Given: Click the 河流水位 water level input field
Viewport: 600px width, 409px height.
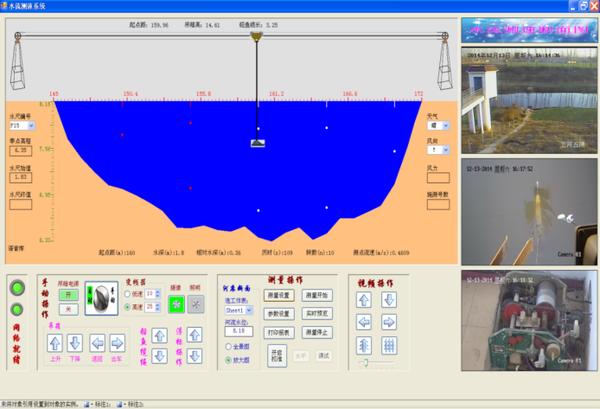Looking at the screenshot, I should (x=239, y=331).
